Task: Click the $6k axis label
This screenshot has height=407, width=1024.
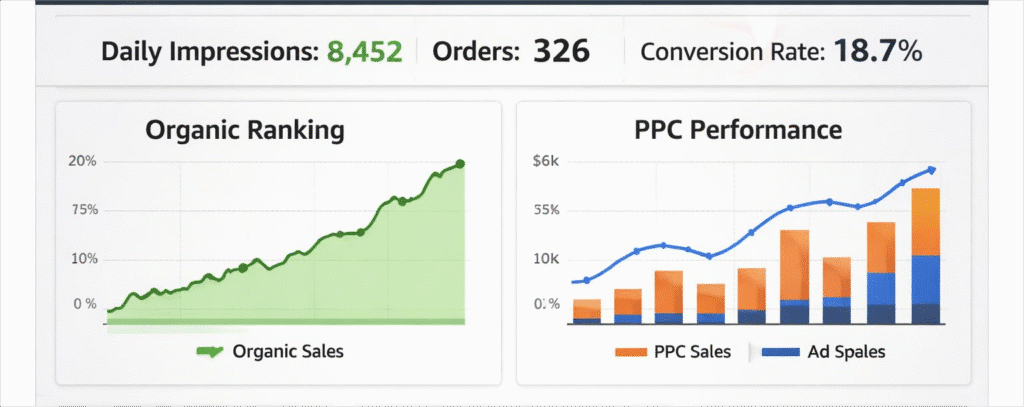Action: (548, 161)
